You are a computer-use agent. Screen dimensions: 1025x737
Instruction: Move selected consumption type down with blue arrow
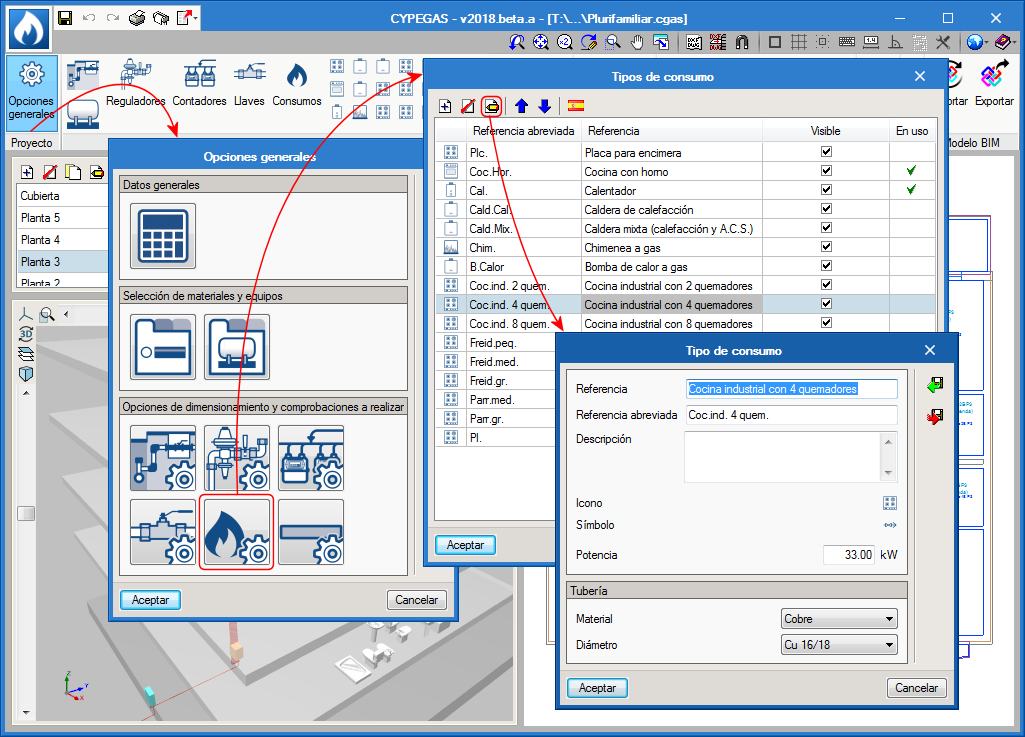point(545,106)
